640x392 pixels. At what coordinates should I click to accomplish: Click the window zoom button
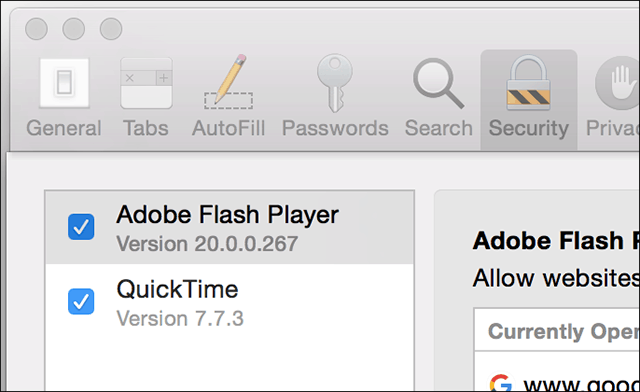[111, 29]
